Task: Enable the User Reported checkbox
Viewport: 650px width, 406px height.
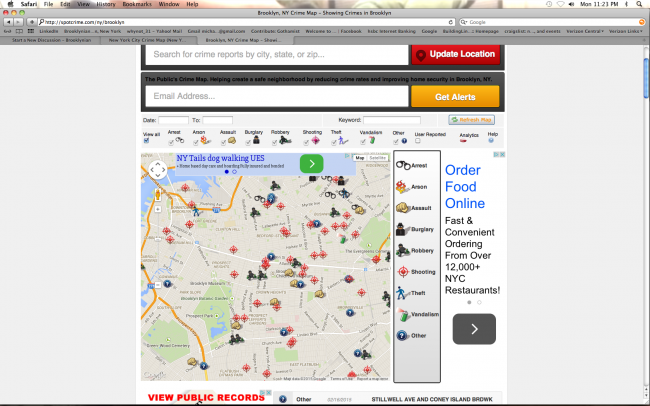Action: (x=417, y=141)
